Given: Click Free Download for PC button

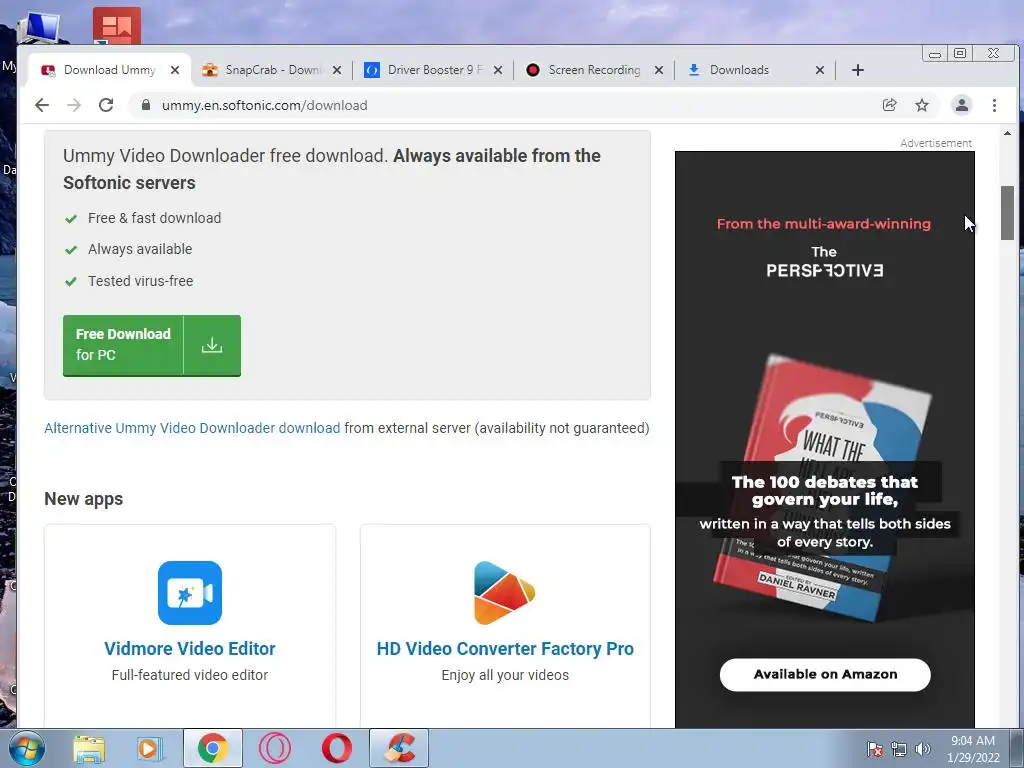Looking at the screenshot, I should [x=152, y=345].
